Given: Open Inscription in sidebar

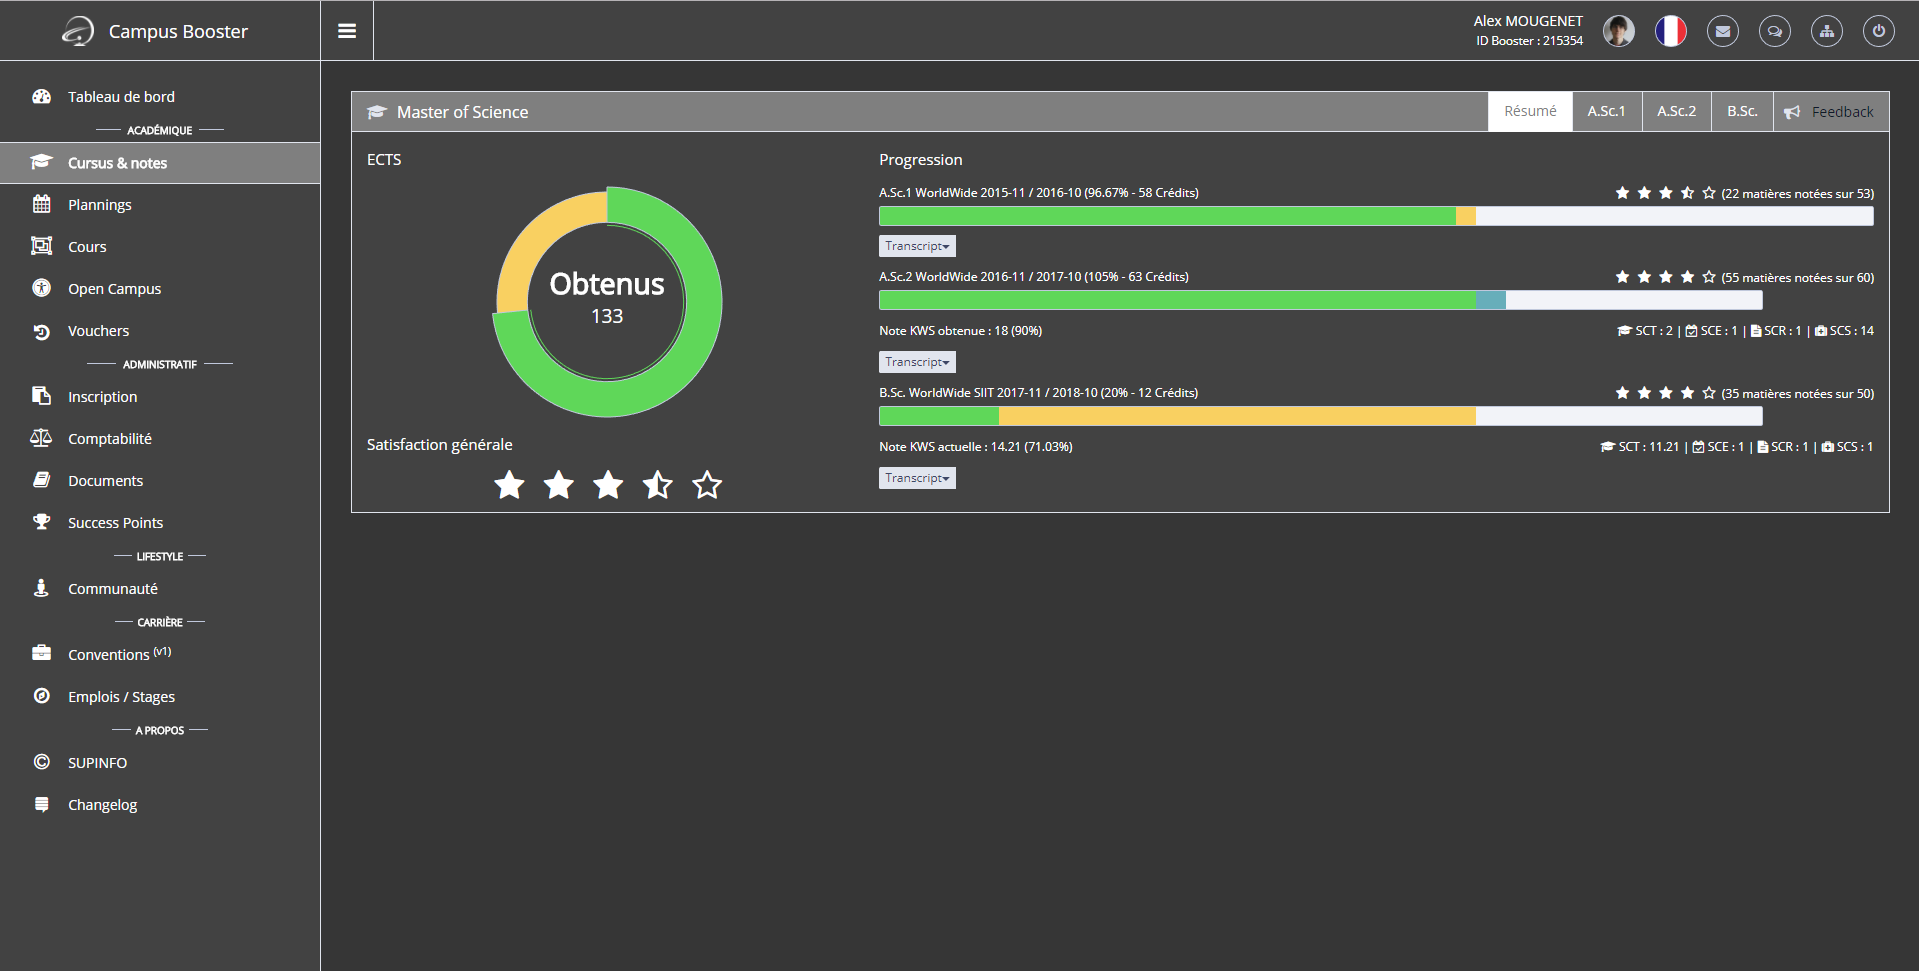Looking at the screenshot, I should (102, 397).
